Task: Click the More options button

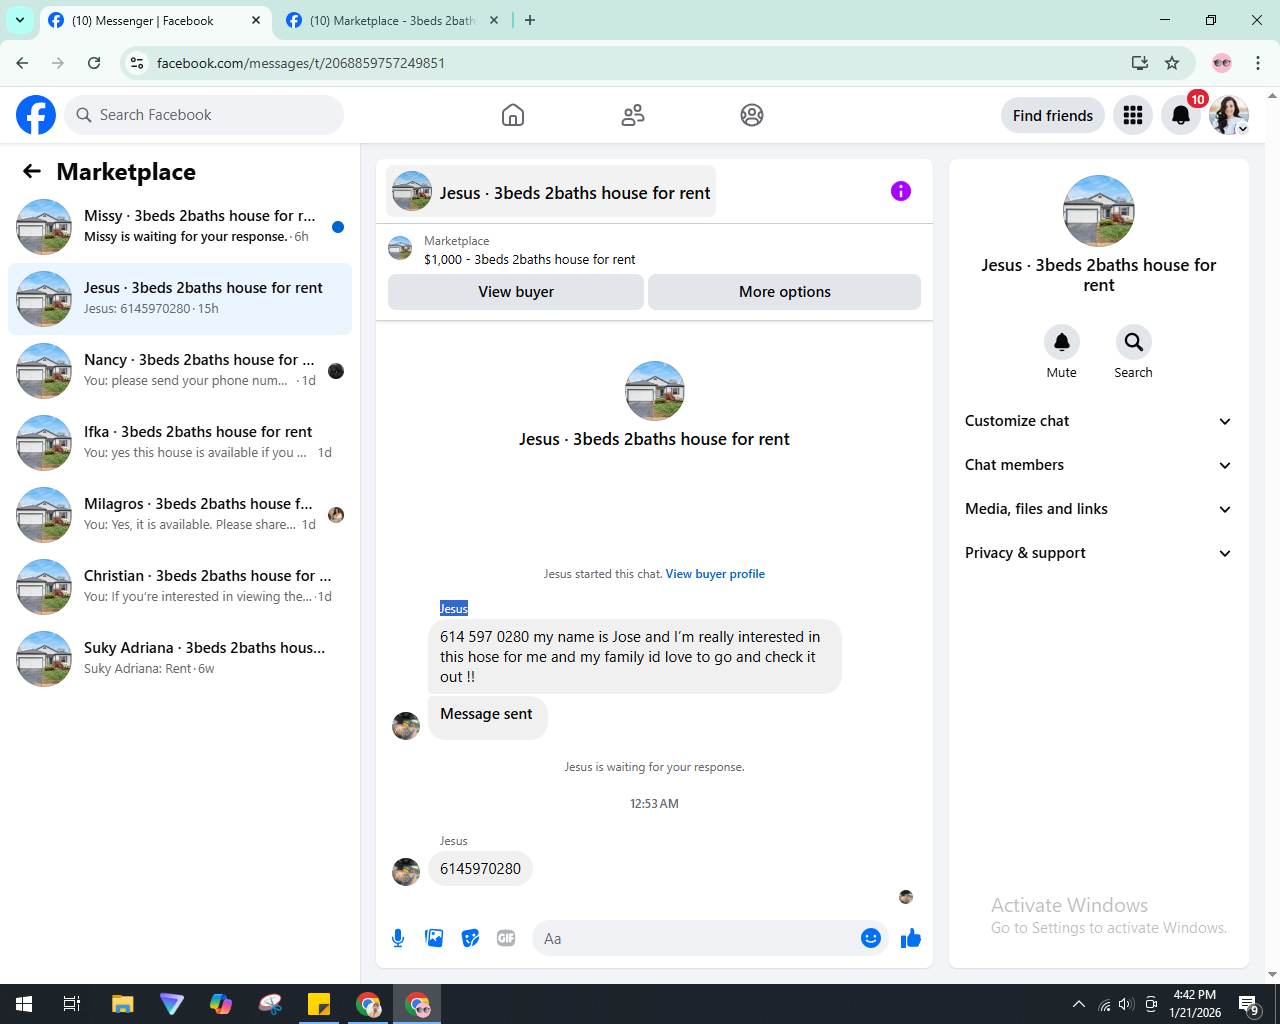Action: point(785,292)
